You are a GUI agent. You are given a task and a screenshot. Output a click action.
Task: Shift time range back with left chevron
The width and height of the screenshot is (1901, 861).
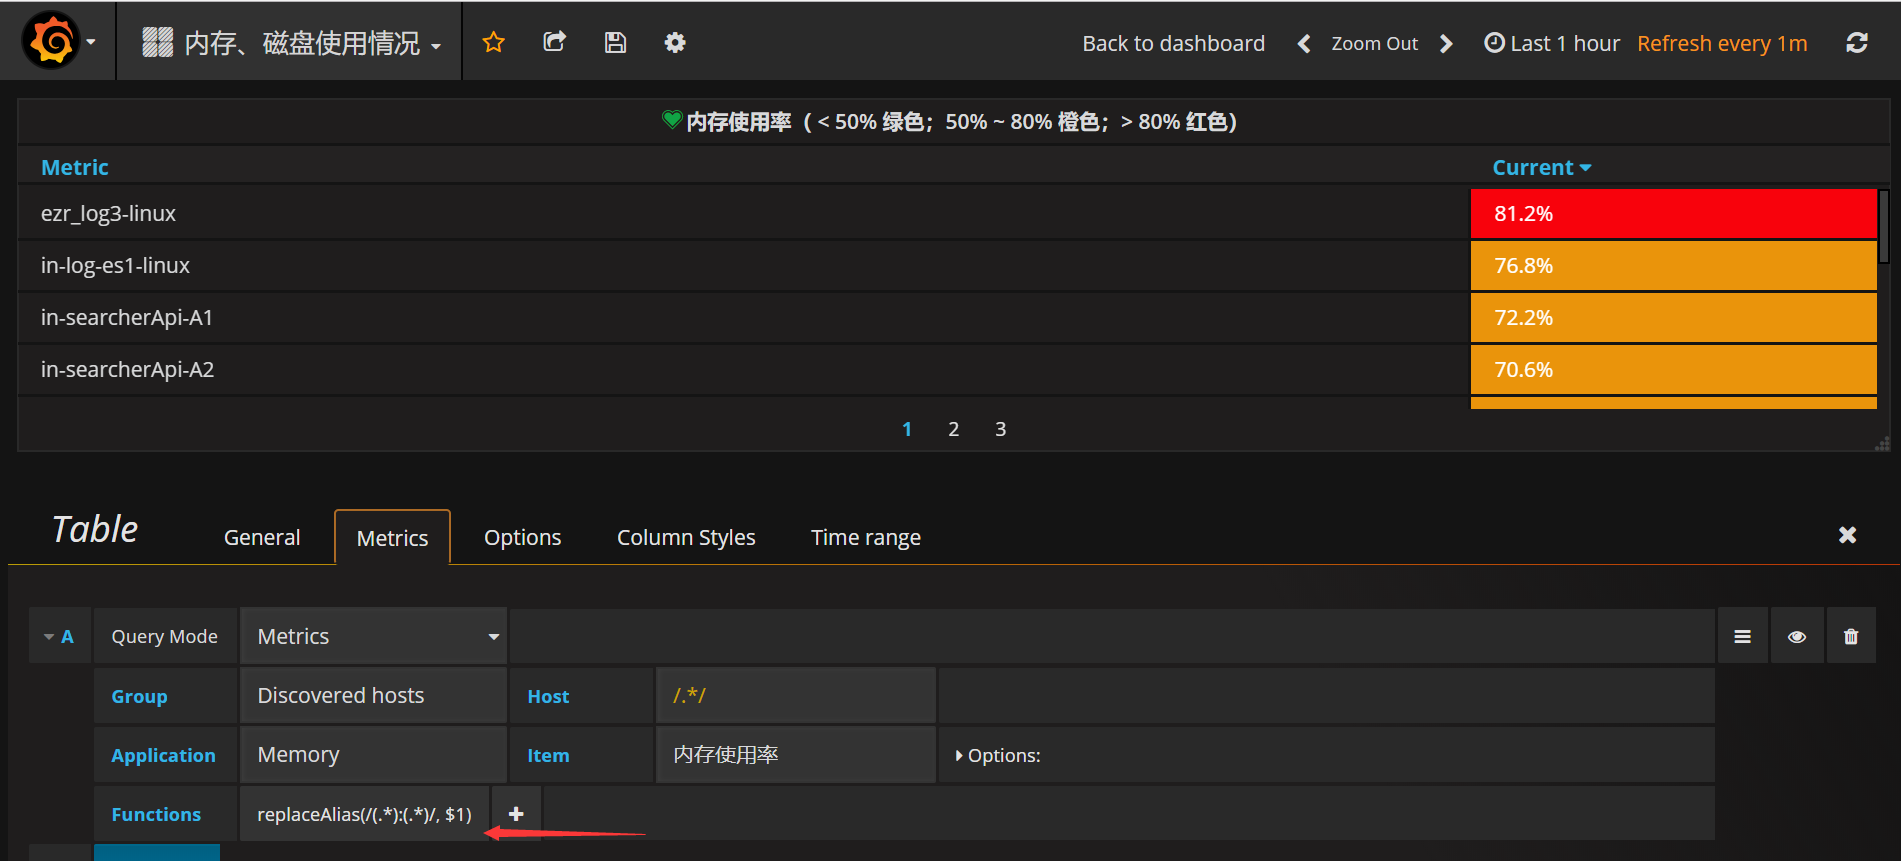click(1303, 43)
